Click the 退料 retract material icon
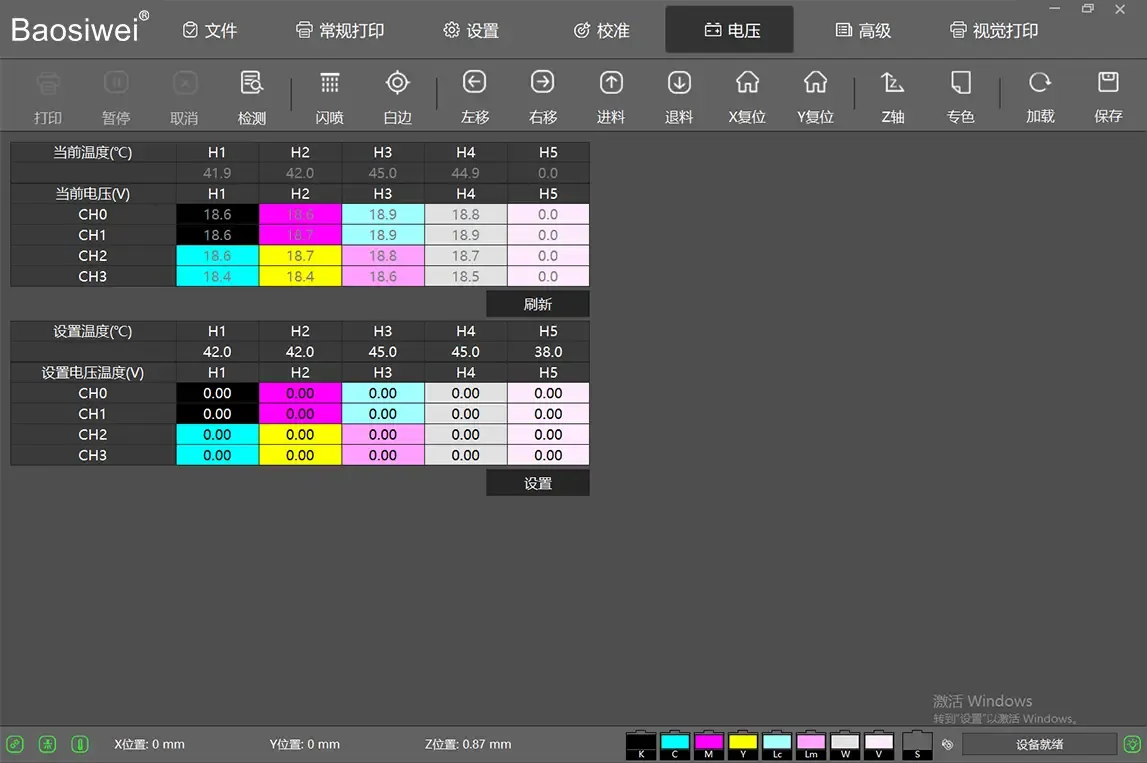This screenshot has width=1147, height=763. [679, 83]
